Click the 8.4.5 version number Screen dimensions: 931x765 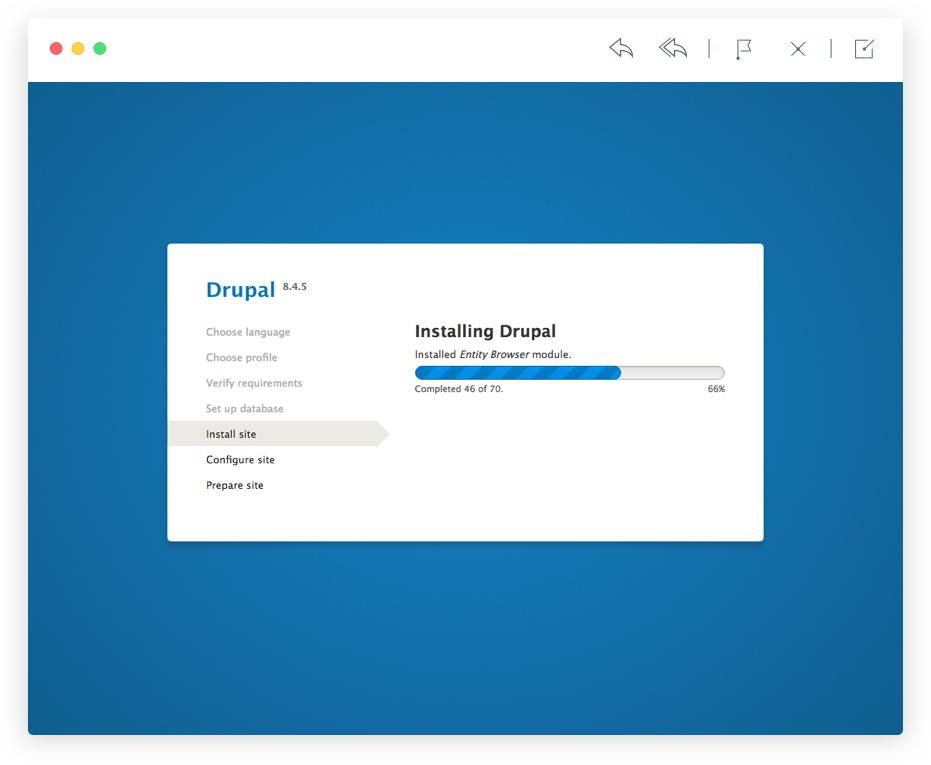coord(294,286)
